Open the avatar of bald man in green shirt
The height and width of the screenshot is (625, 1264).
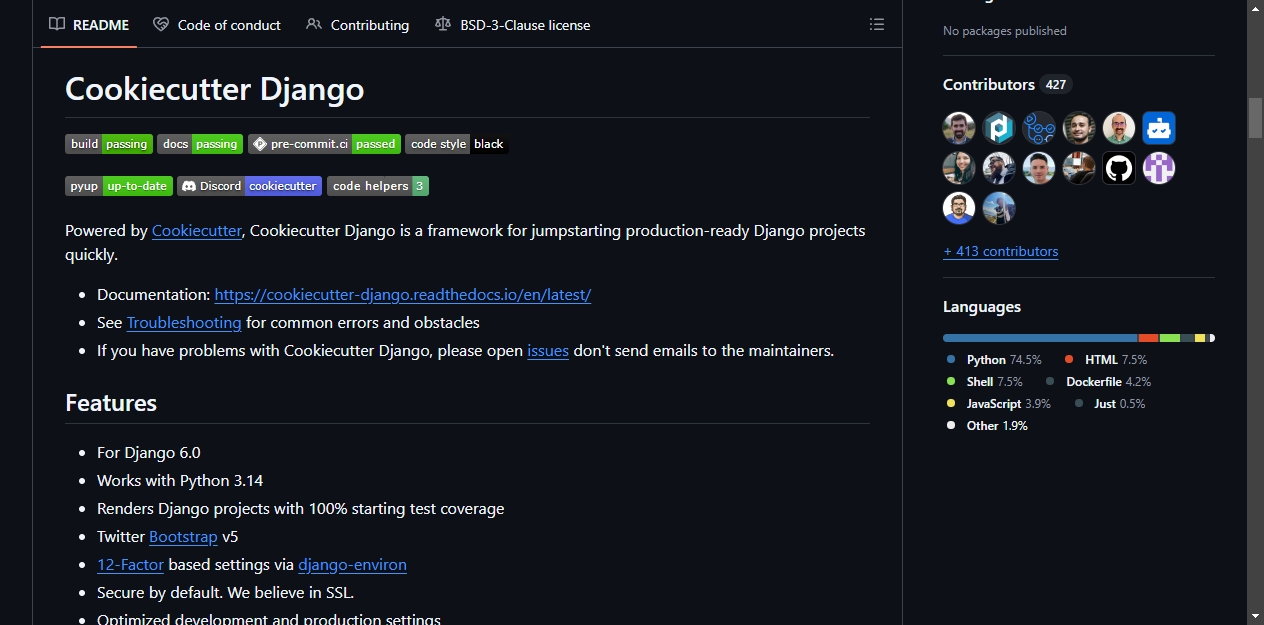(x=1119, y=128)
